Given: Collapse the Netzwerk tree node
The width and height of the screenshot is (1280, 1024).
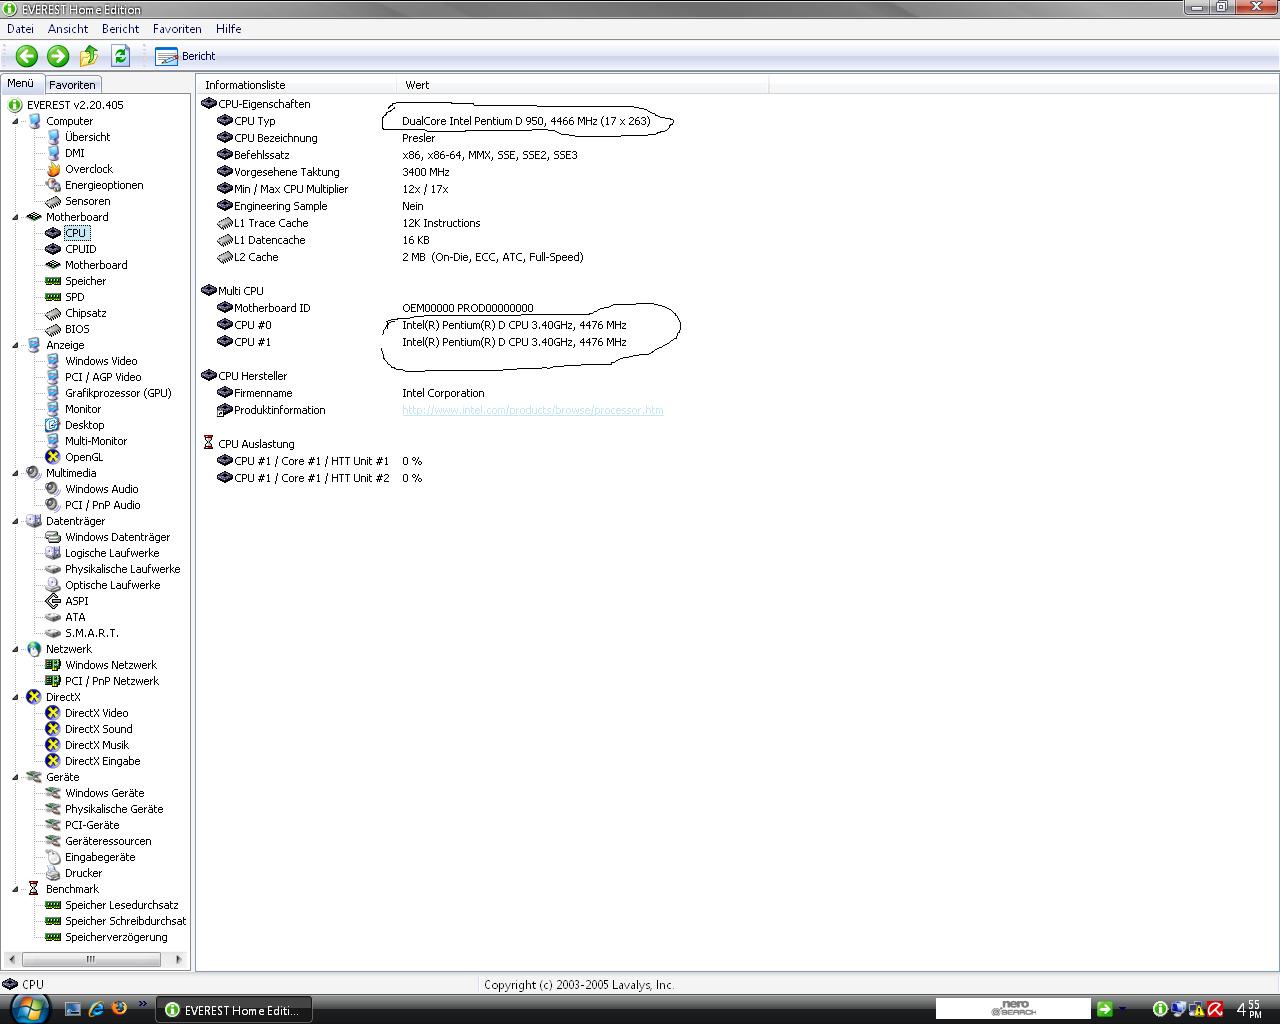Looking at the screenshot, I should pos(16,649).
